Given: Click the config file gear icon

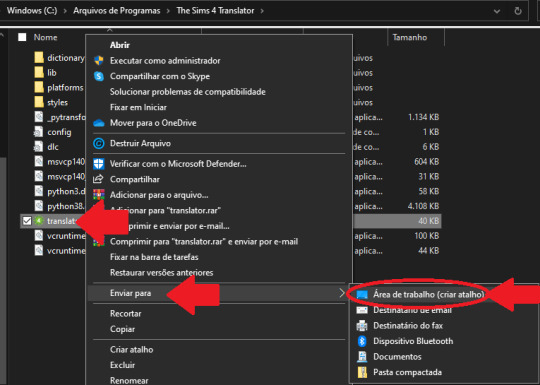Looking at the screenshot, I should point(38,132).
